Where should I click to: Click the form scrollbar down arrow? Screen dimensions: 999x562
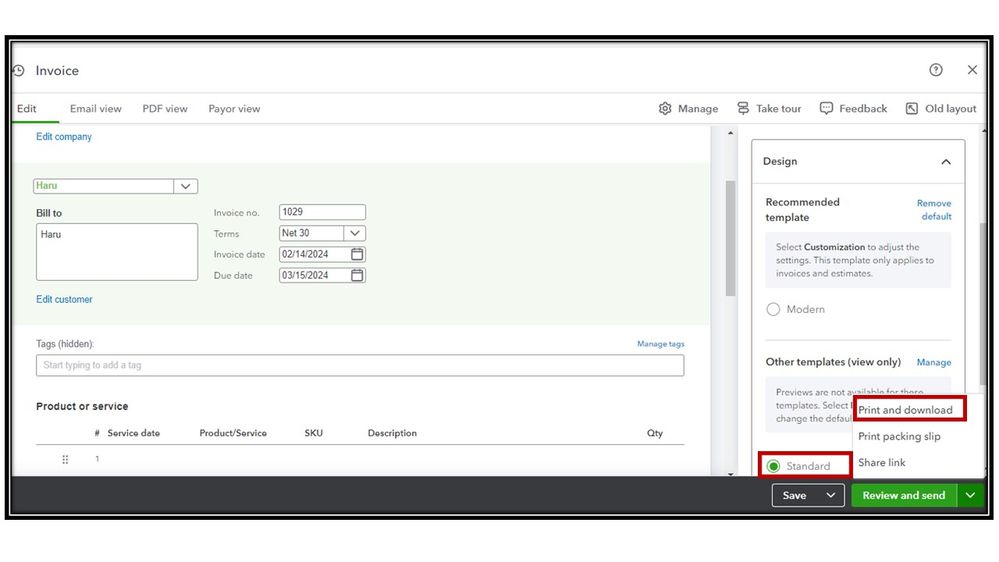coord(730,473)
